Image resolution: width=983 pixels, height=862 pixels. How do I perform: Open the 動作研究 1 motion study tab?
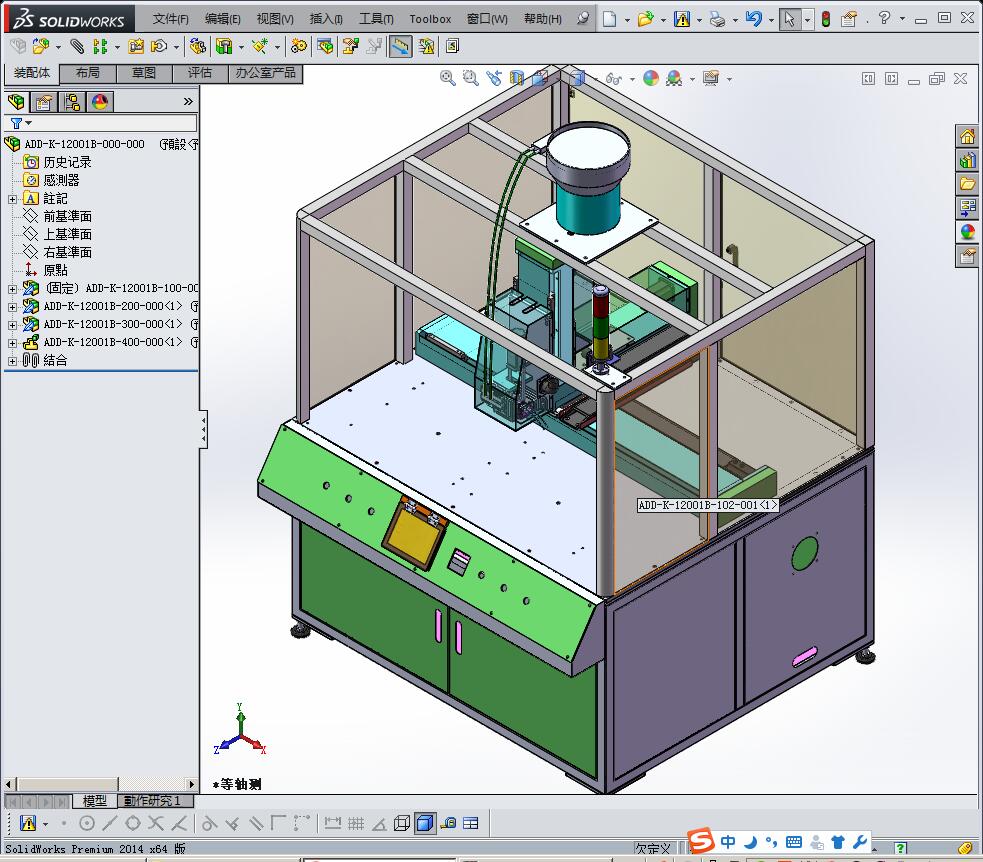click(x=151, y=801)
